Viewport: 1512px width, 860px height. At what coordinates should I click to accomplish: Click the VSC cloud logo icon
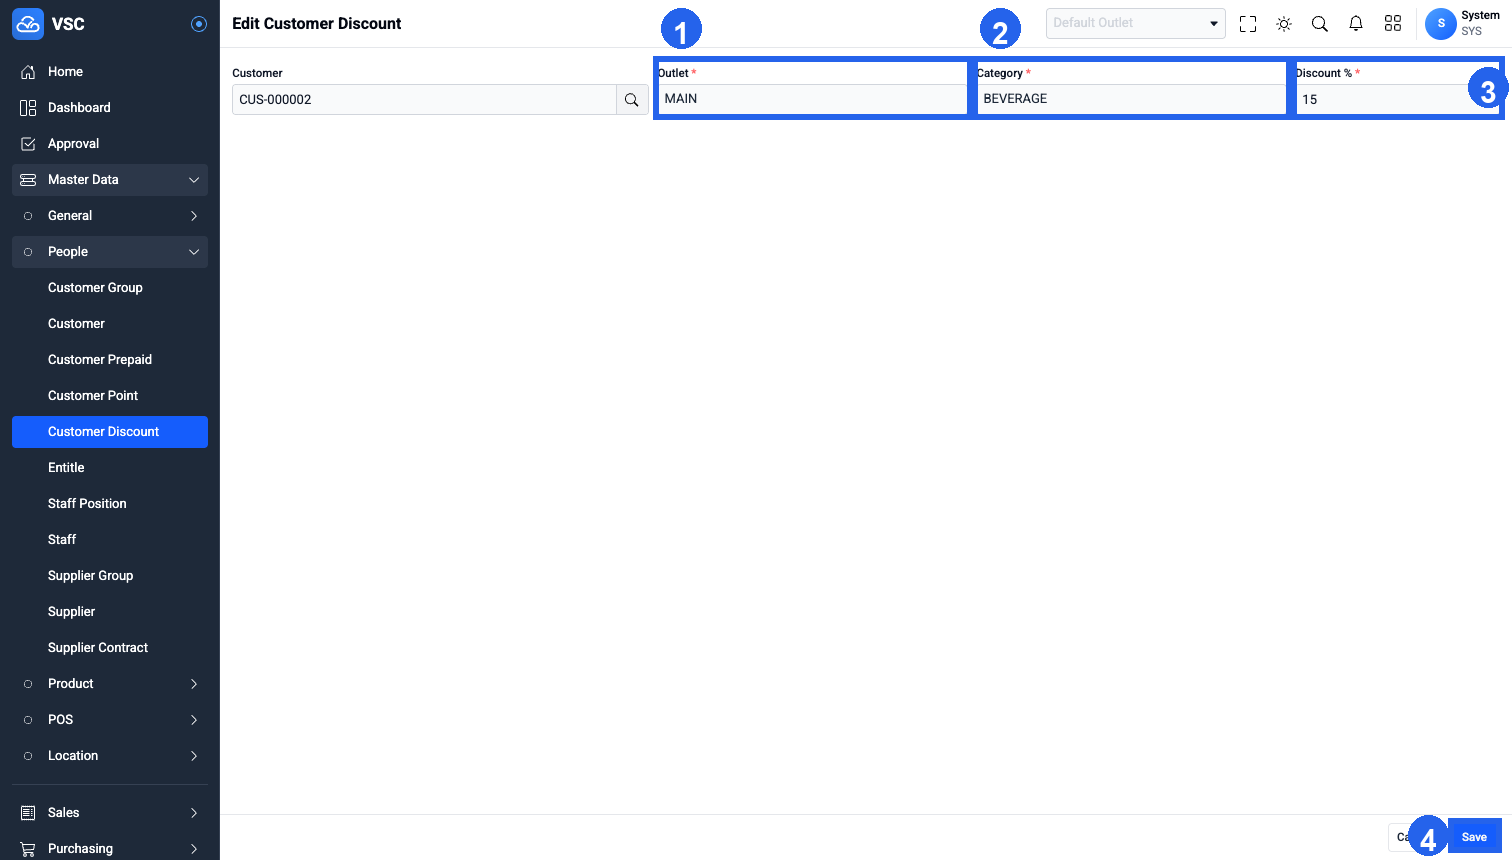(x=28, y=24)
